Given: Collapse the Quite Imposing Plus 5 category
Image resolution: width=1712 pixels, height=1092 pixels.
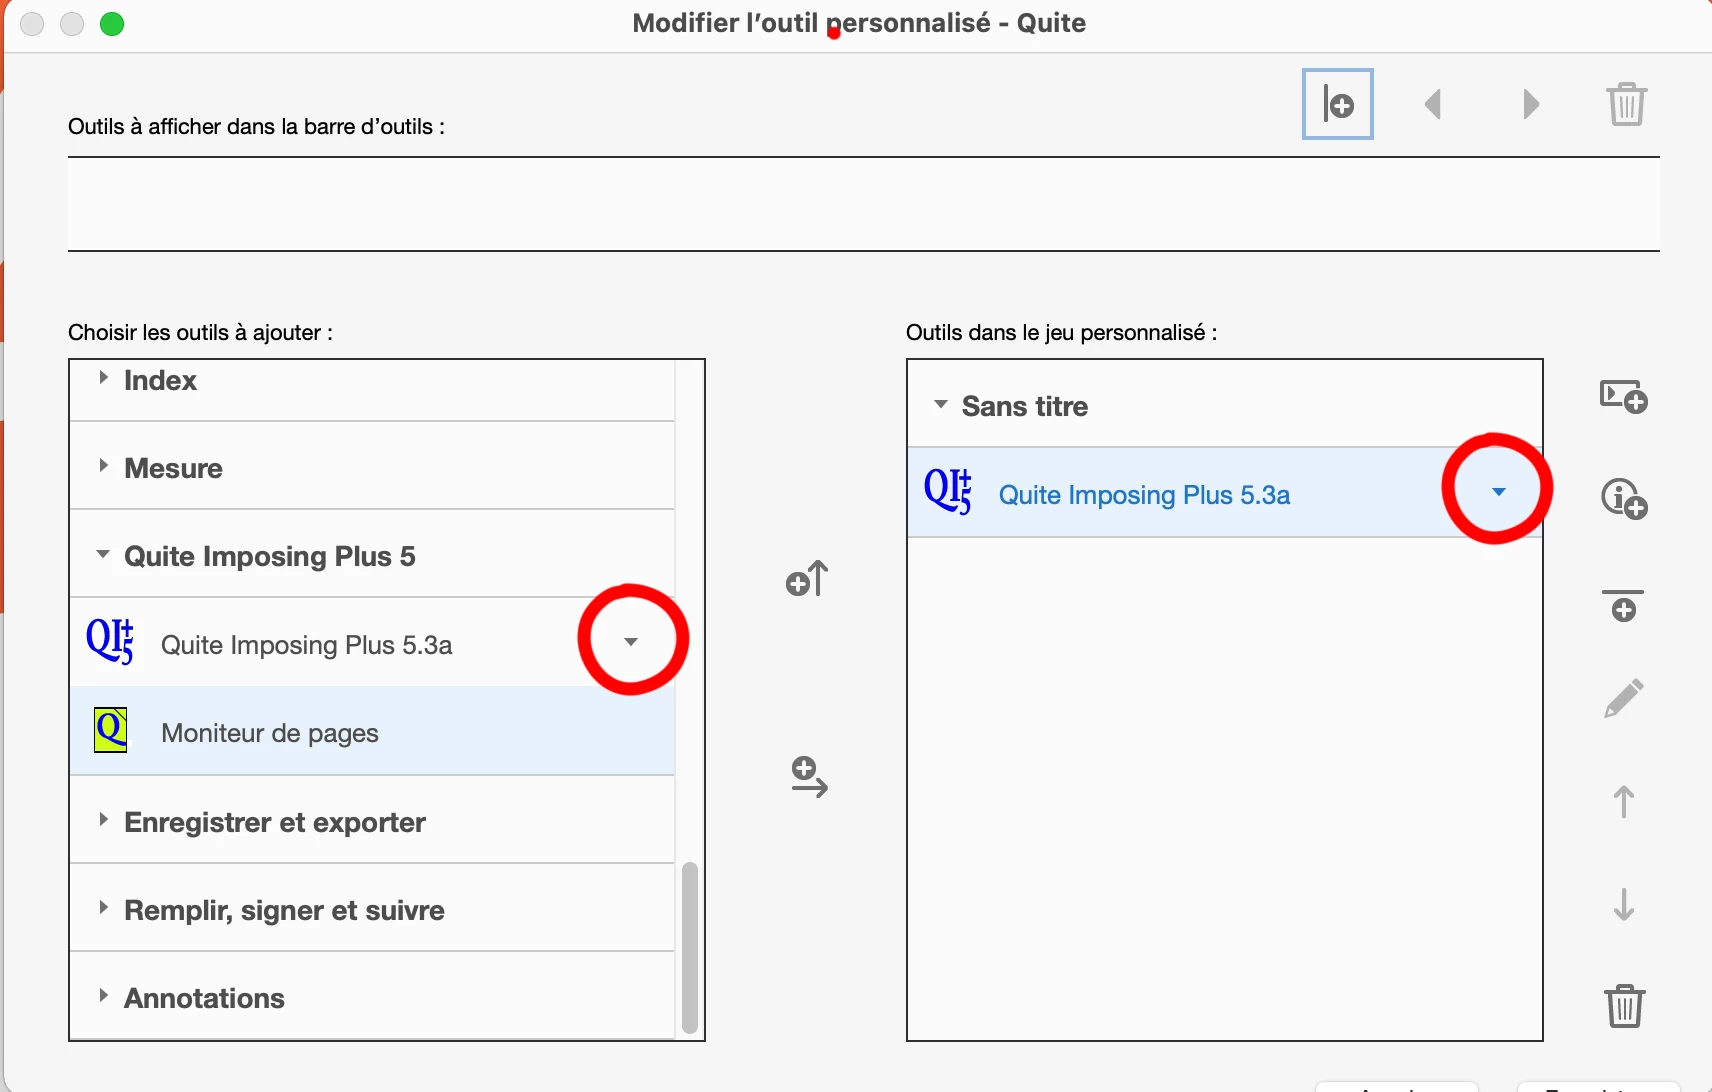Looking at the screenshot, I should point(103,554).
